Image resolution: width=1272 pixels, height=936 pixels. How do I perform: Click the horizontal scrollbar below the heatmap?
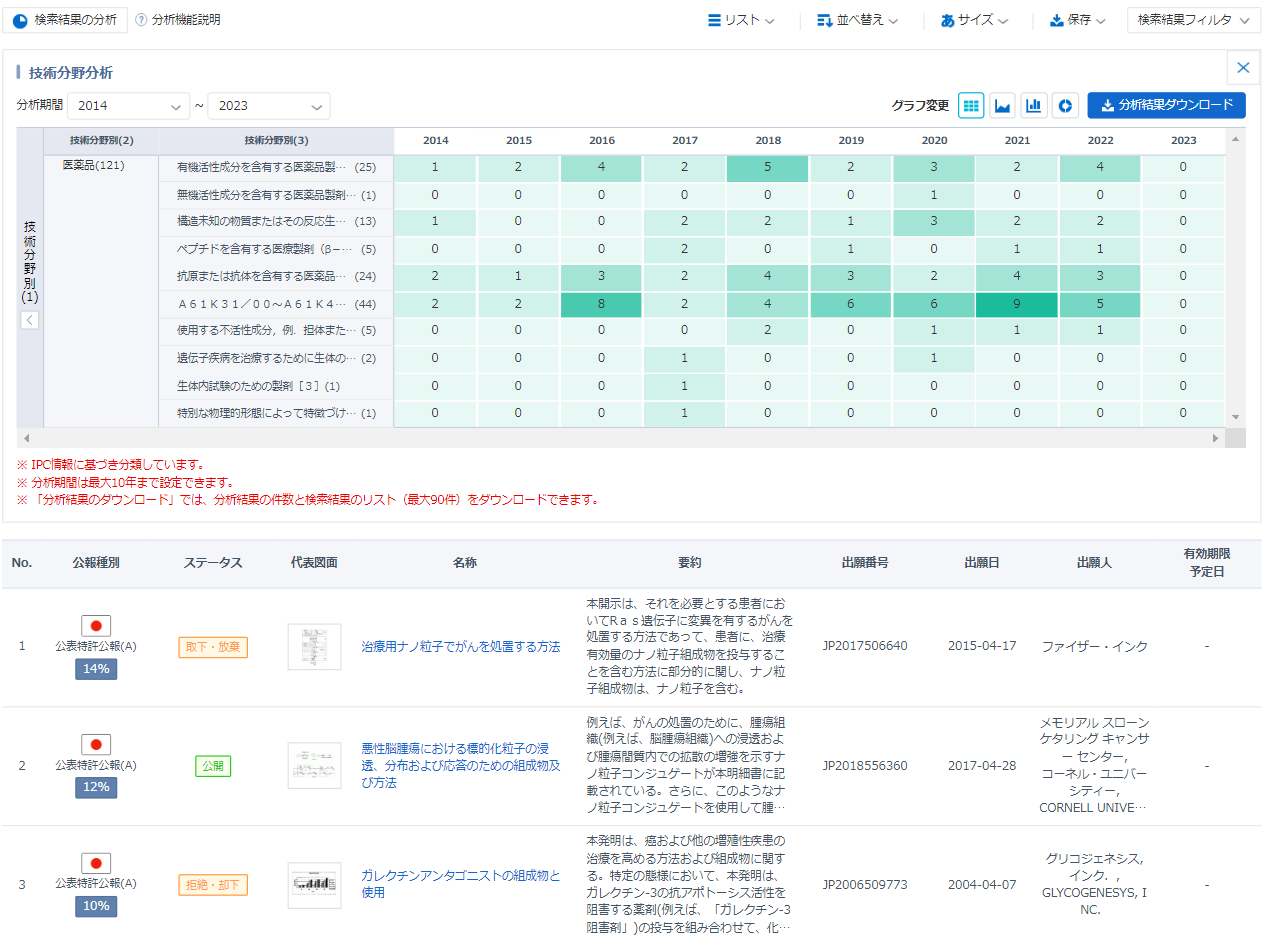point(620,438)
